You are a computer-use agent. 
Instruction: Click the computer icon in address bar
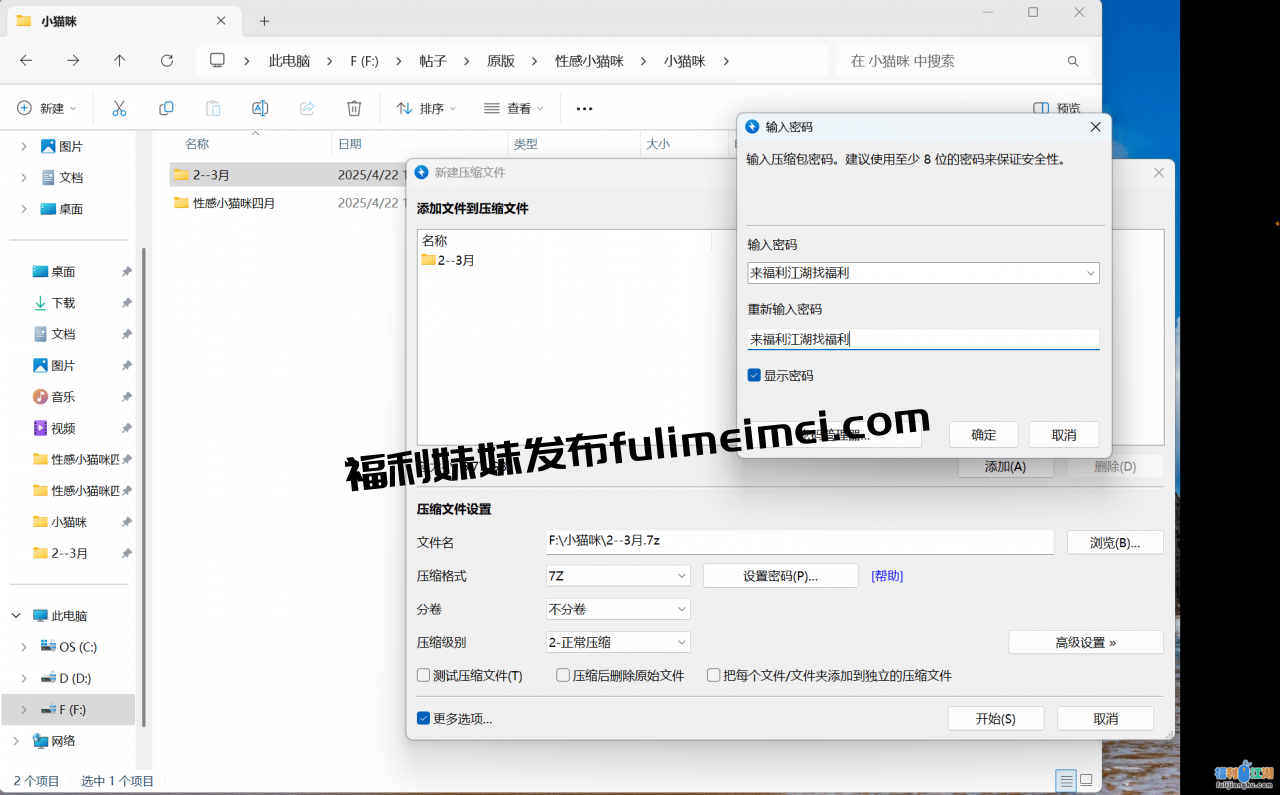pyautogui.click(x=217, y=61)
